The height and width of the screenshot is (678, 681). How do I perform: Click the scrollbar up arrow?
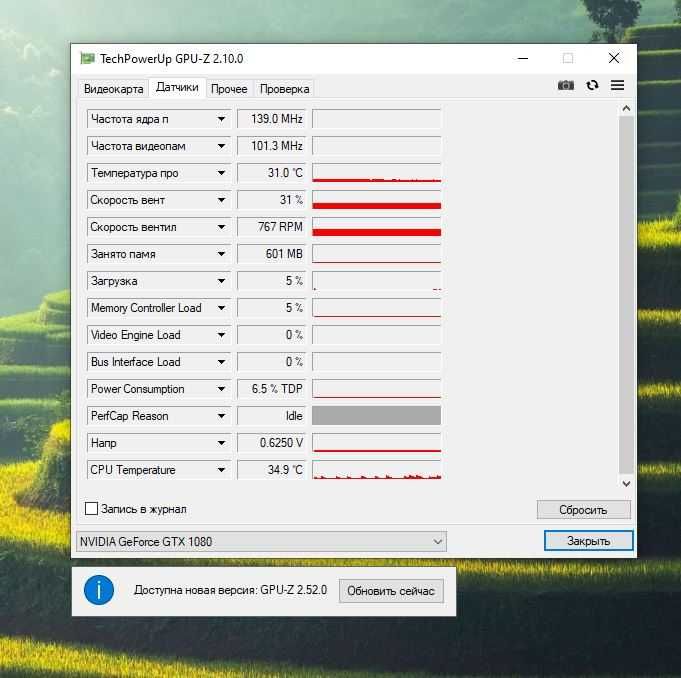pos(626,109)
